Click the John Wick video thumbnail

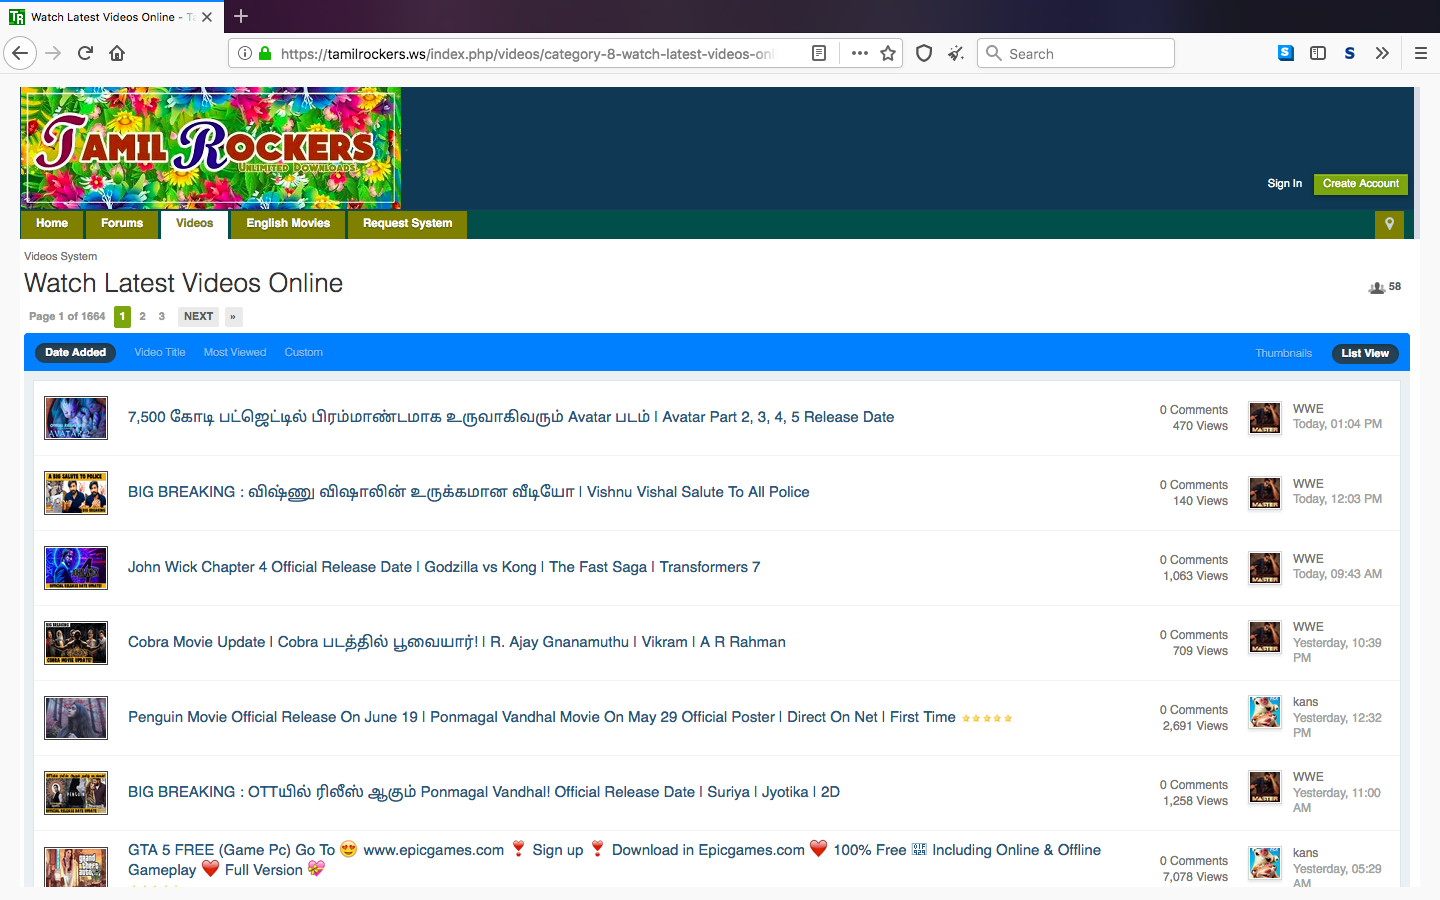(76, 568)
